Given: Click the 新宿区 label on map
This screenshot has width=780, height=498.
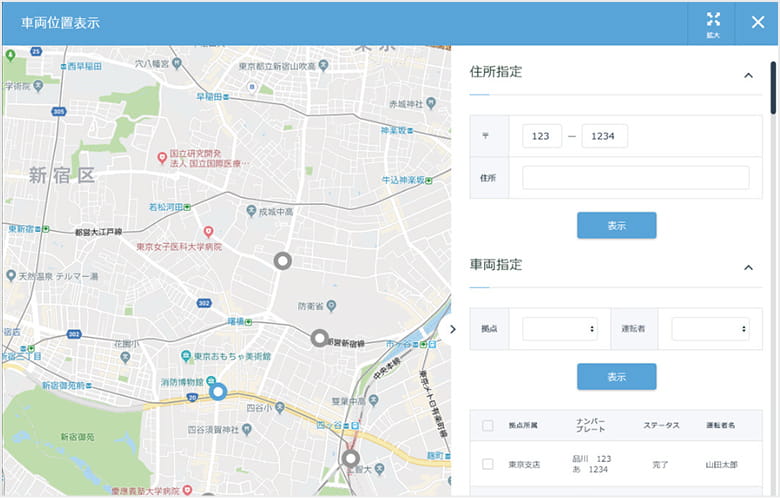Looking at the screenshot, I should (x=62, y=175).
